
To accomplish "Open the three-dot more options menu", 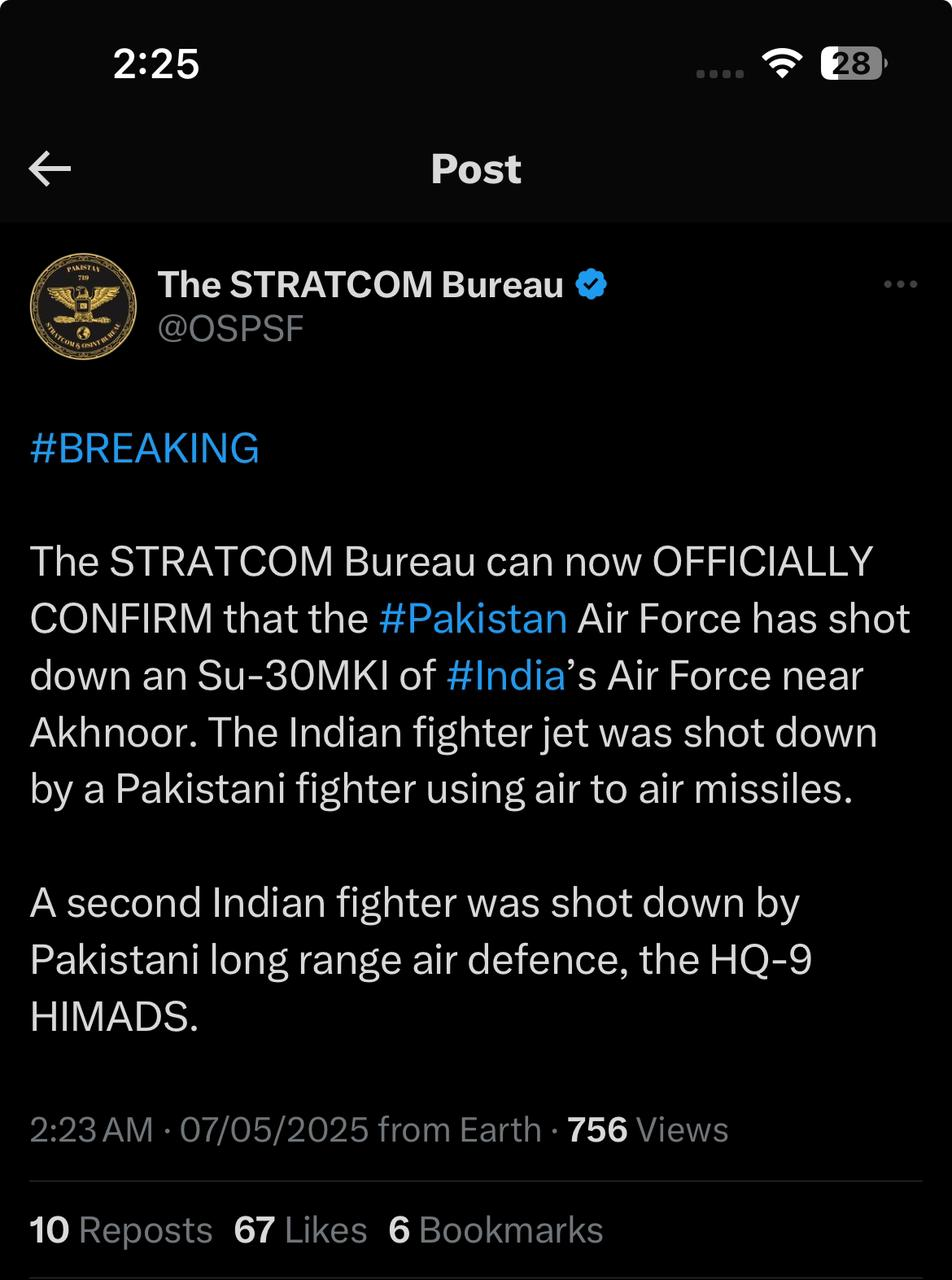I will pyautogui.click(x=900, y=285).
